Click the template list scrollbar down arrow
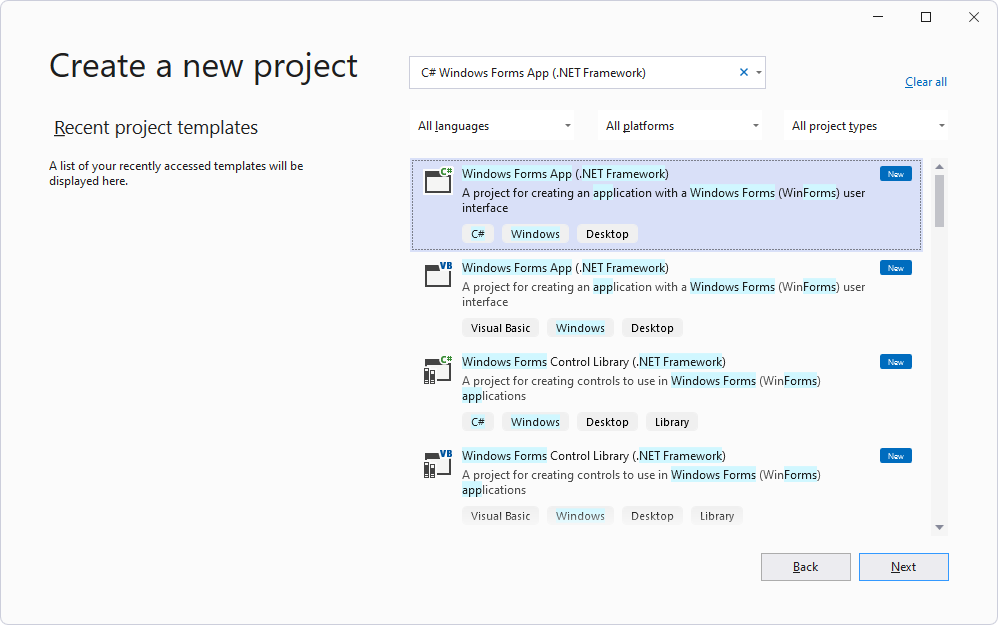The width and height of the screenshot is (998, 625). (939, 527)
